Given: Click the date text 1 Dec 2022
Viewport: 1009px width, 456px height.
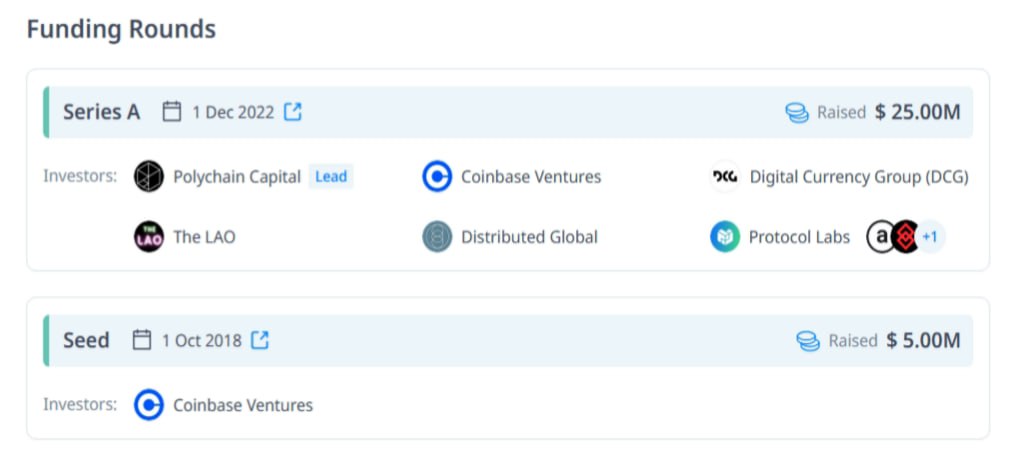Looking at the screenshot, I should click(233, 113).
